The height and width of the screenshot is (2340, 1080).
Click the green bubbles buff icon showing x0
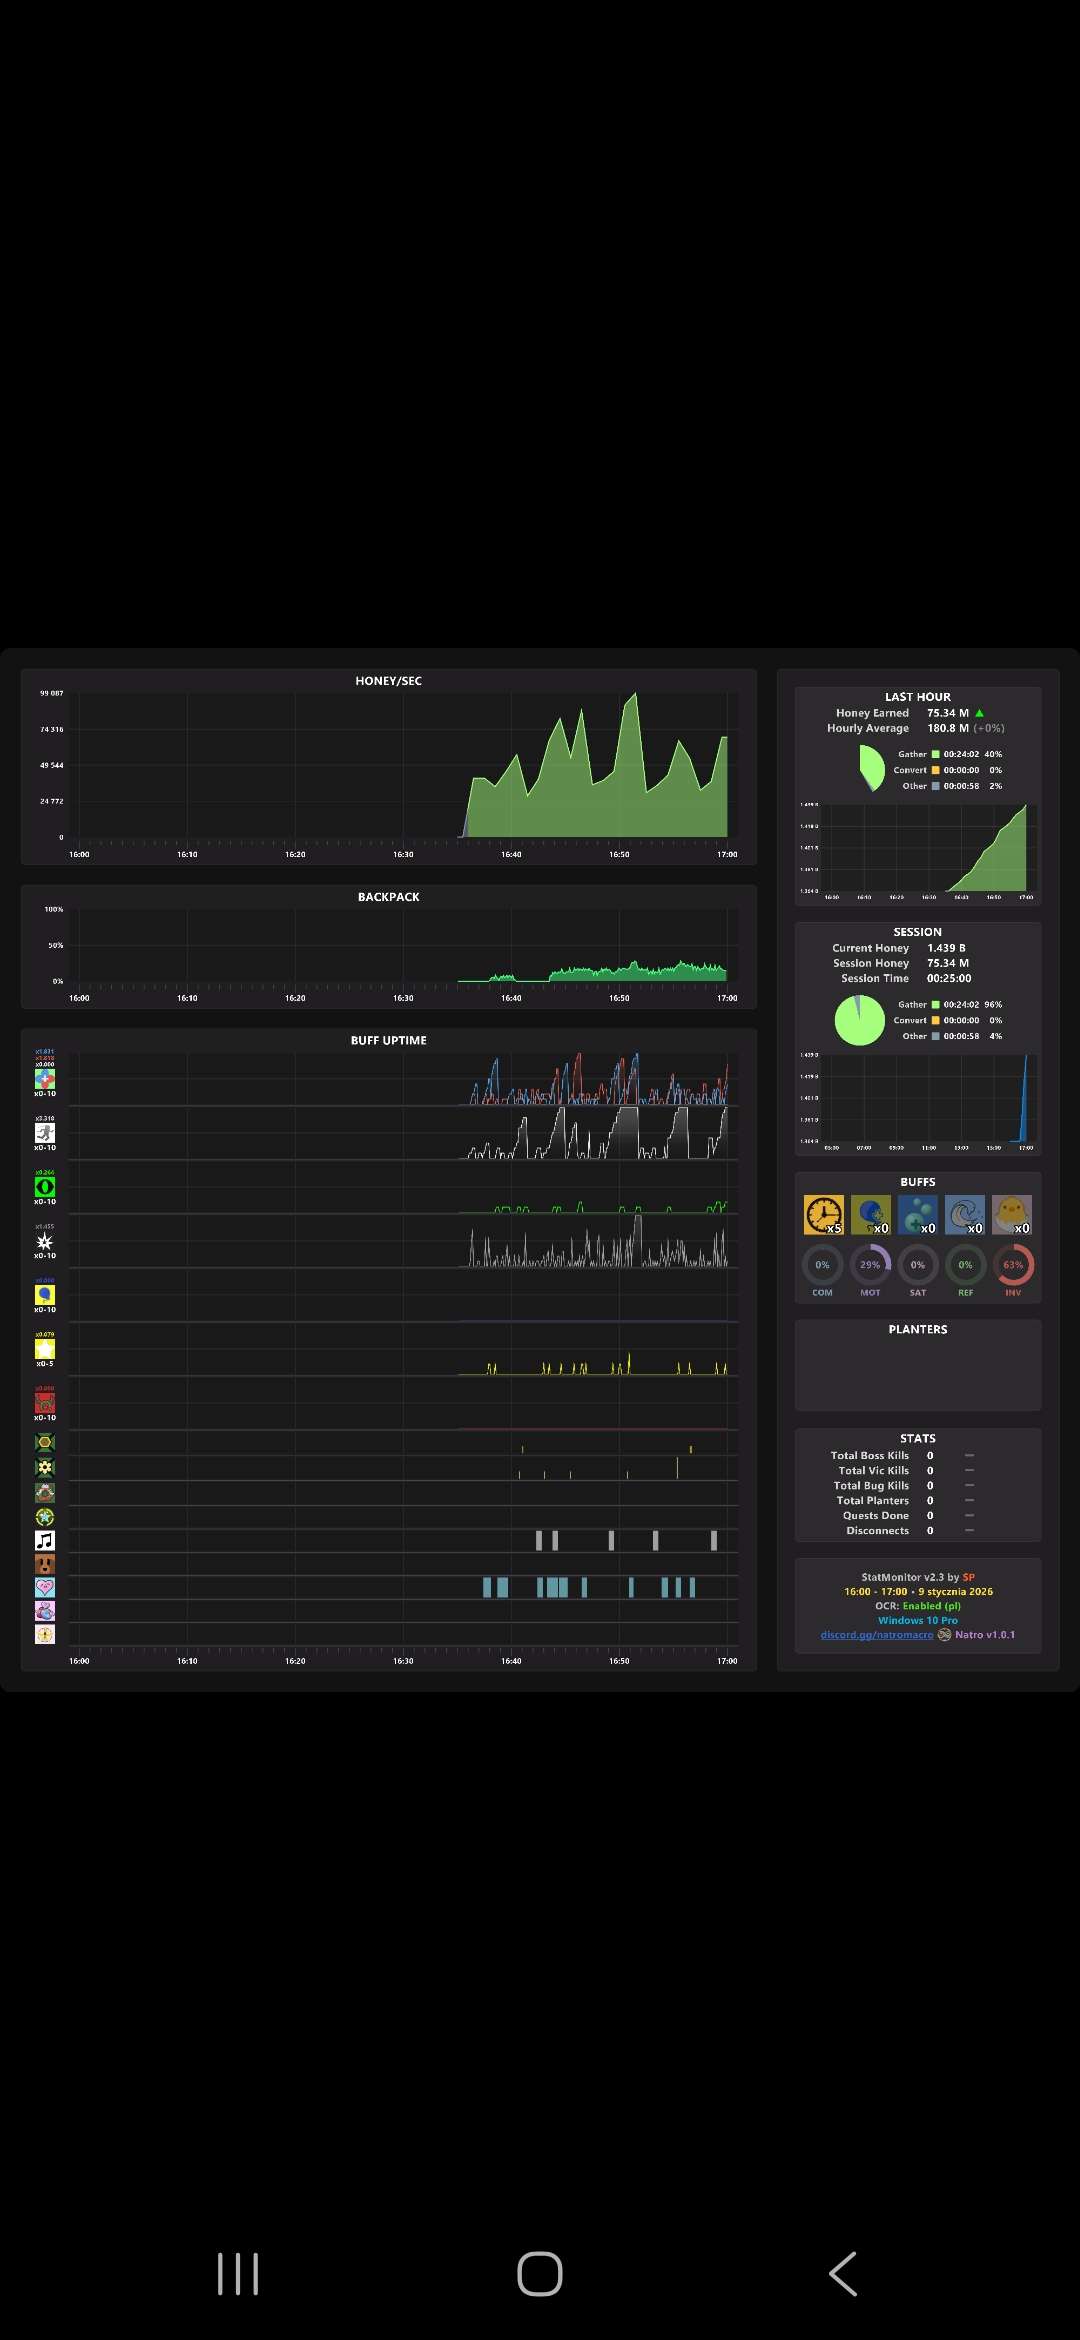click(x=918, y=1215)
